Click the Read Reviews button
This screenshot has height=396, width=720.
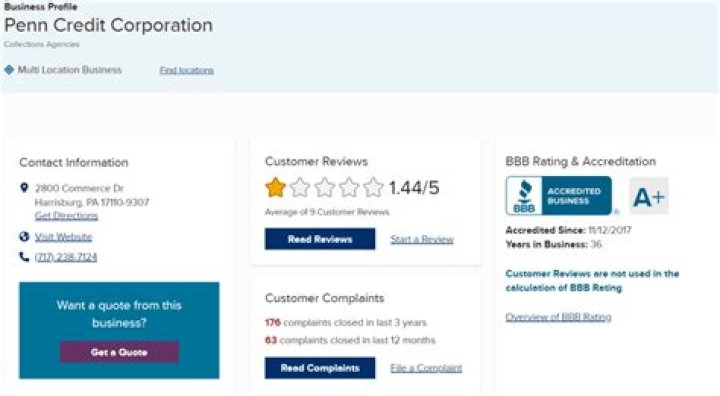(320, 239)
